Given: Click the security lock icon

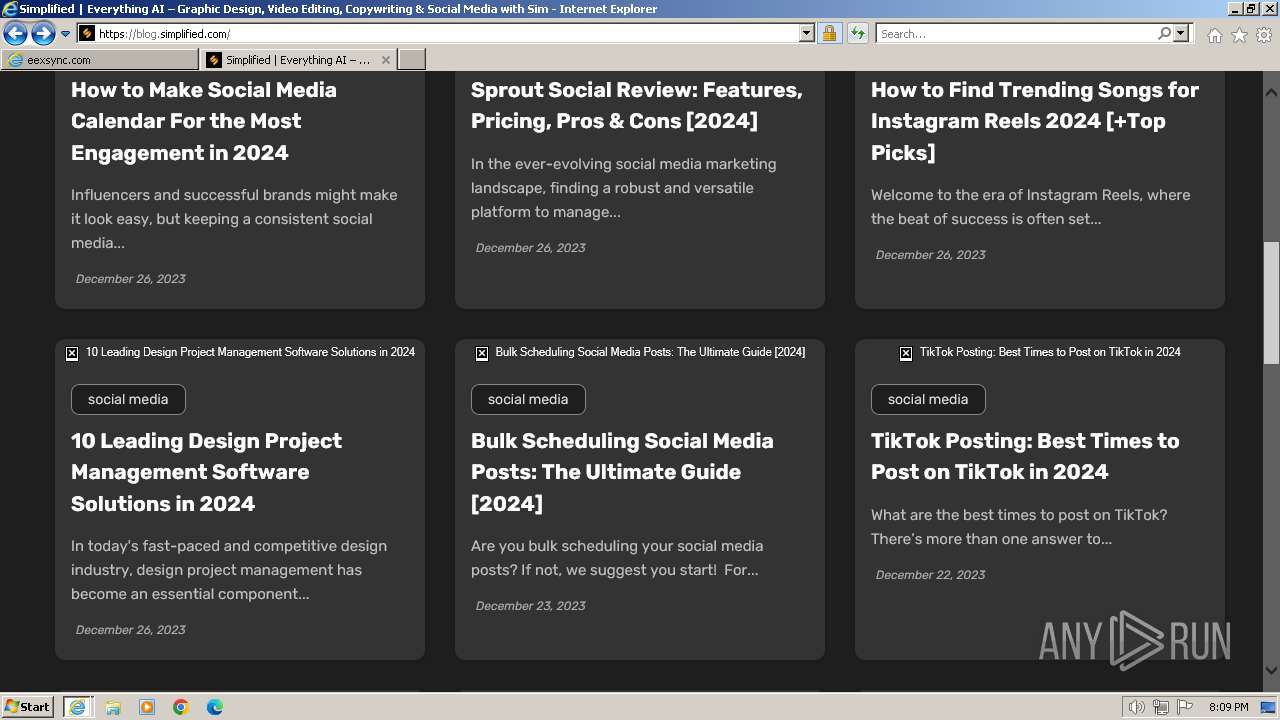Looking at the screenshot, I should pyautogui.click(x=829, y=34).
